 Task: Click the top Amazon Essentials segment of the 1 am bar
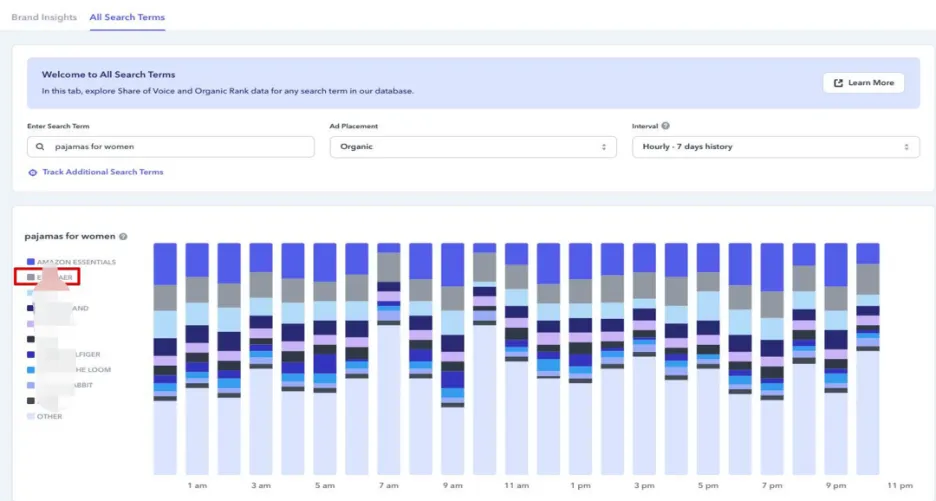point(197,260)
